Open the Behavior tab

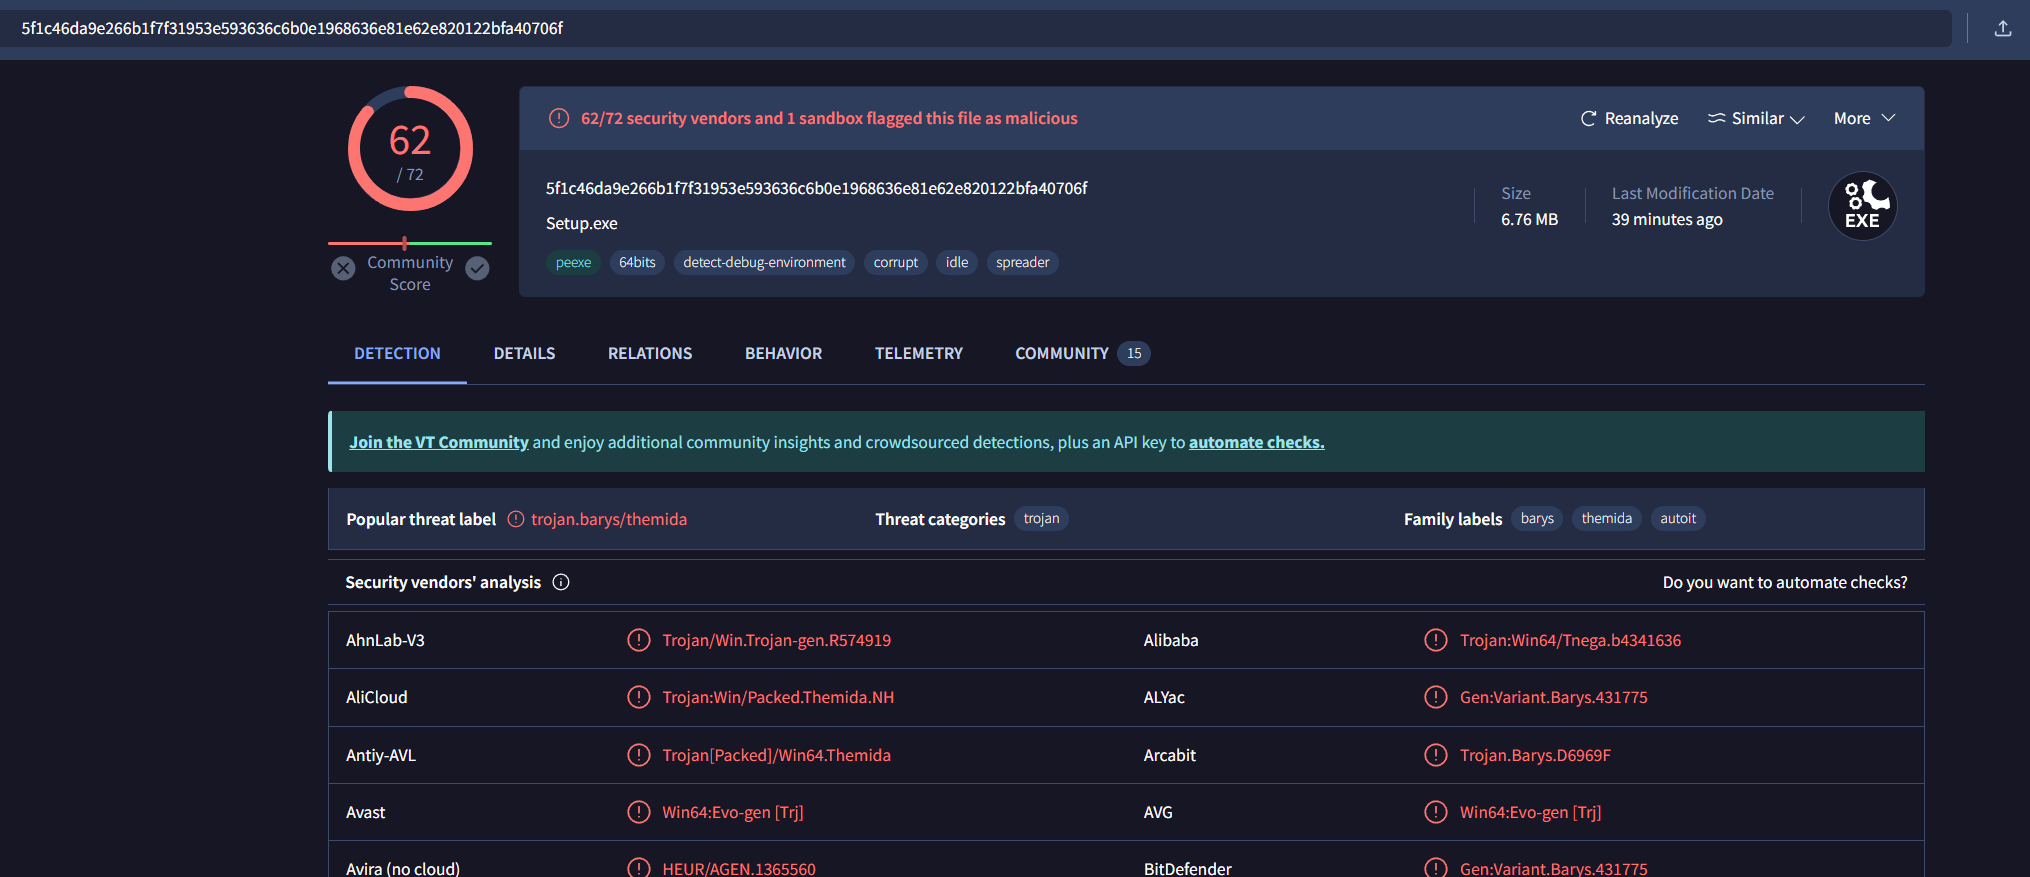coord(783,353)
